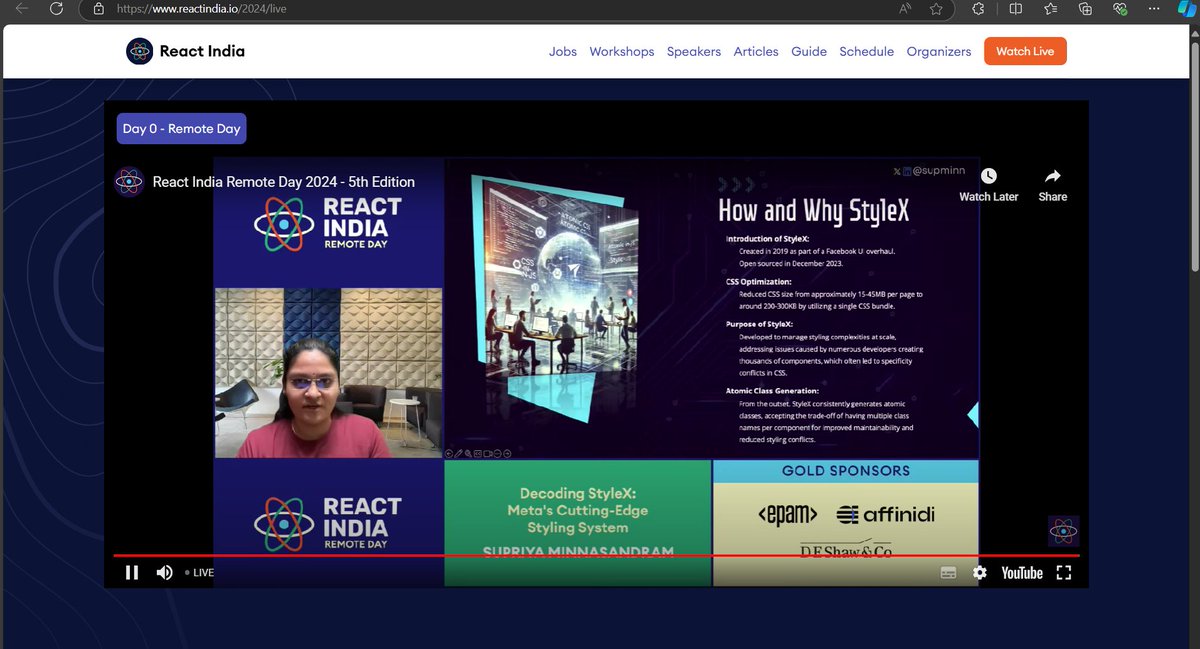Seek on the red video progress bar

pyautogui.click(x=596, y=555)
